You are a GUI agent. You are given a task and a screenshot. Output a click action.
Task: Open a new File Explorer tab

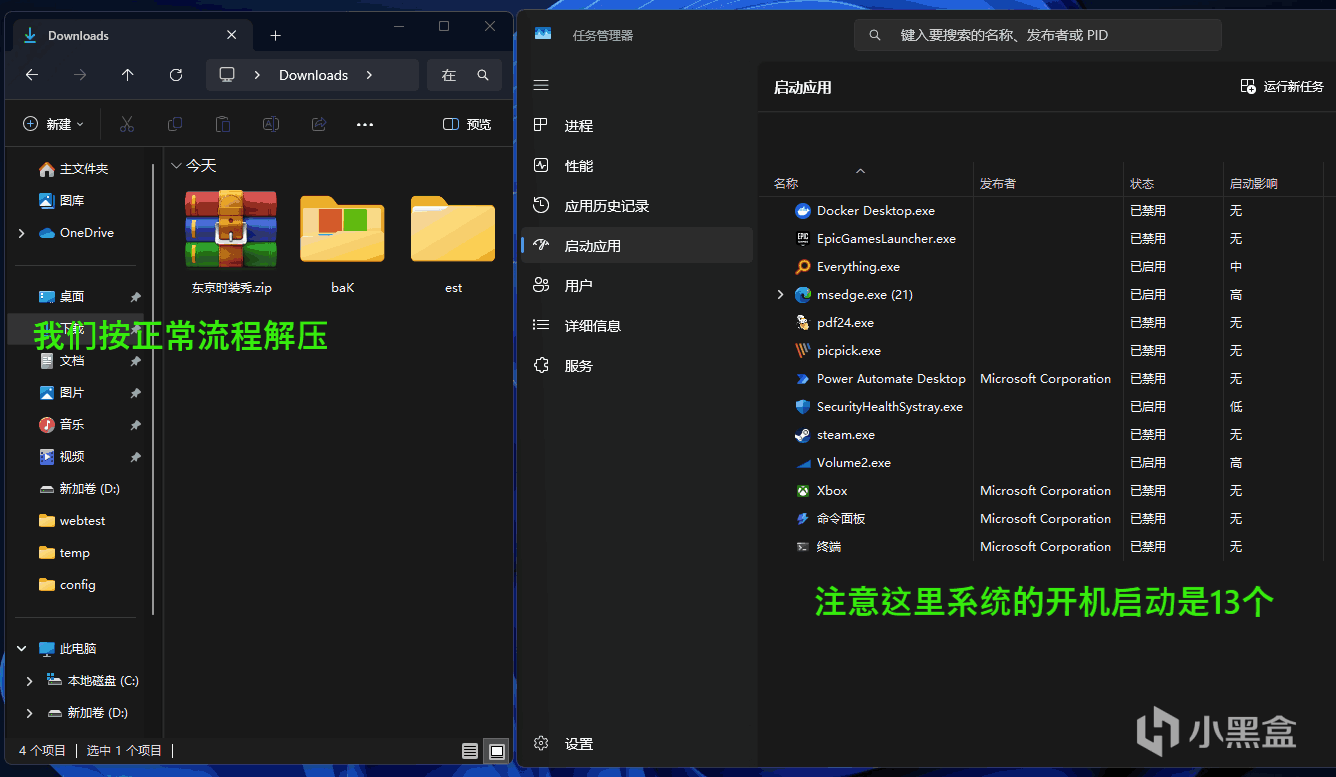pyautogui.click(x=276, y=36)
